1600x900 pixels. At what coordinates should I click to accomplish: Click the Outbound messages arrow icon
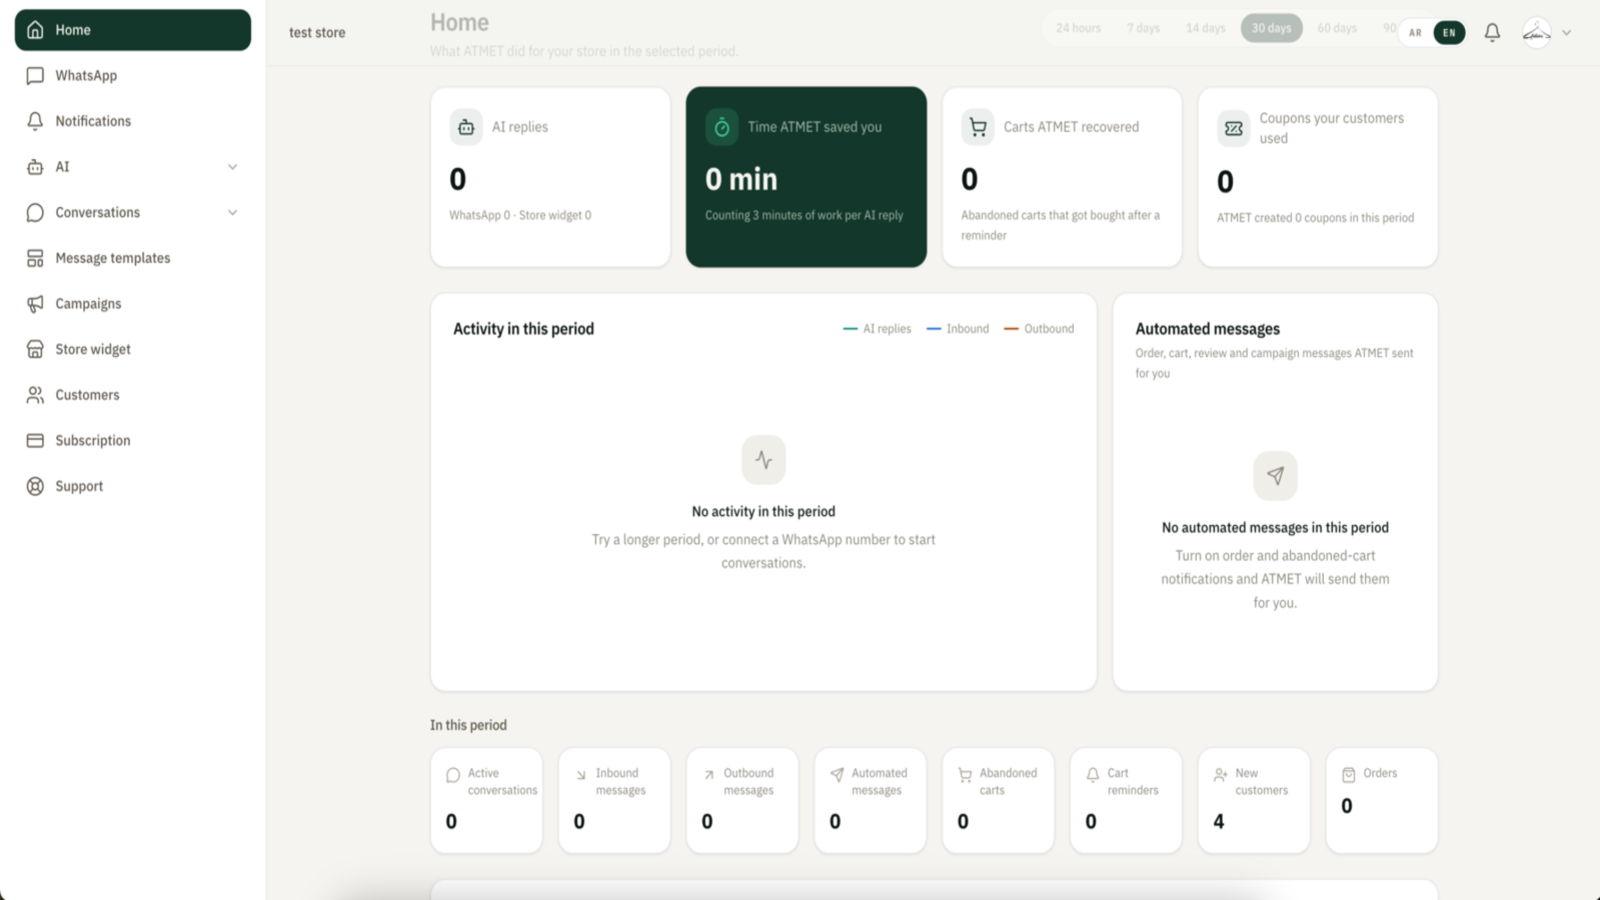[x=709, y=775]
